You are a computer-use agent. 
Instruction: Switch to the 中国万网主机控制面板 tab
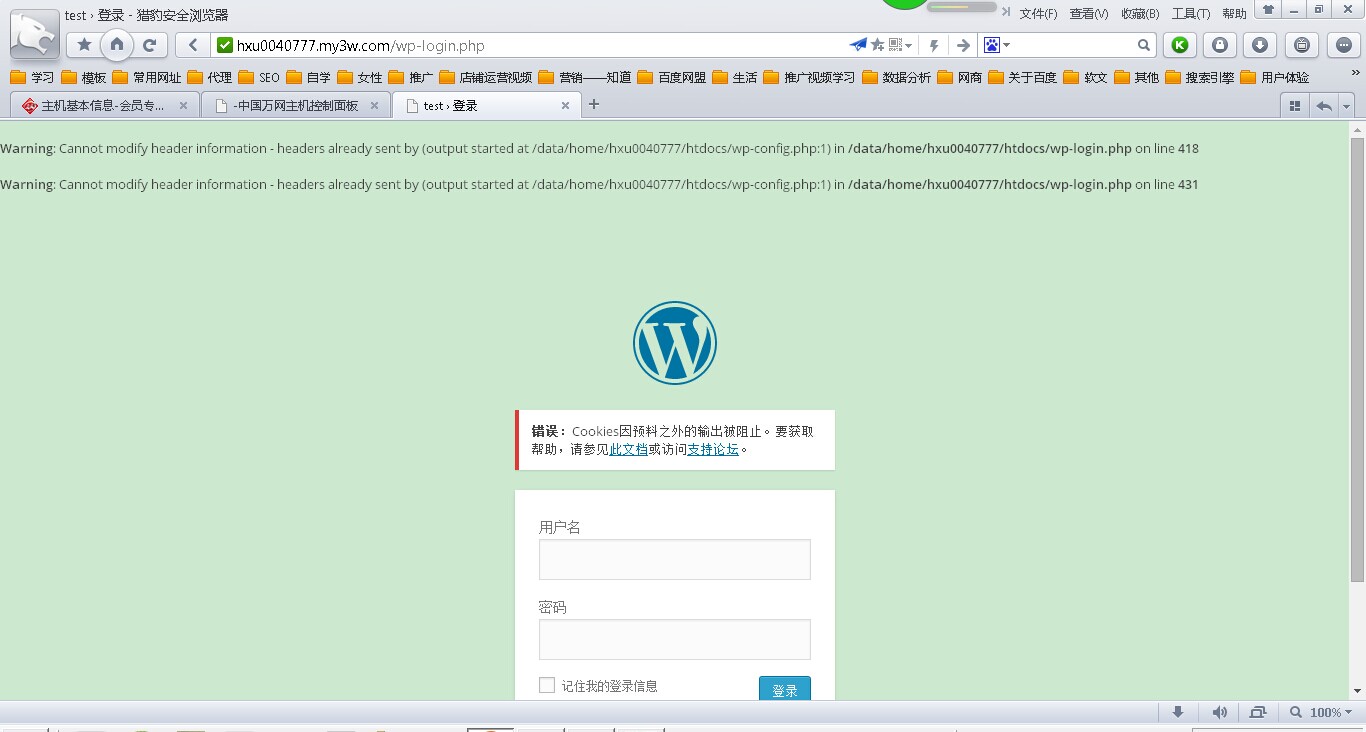tap(295, 105)
